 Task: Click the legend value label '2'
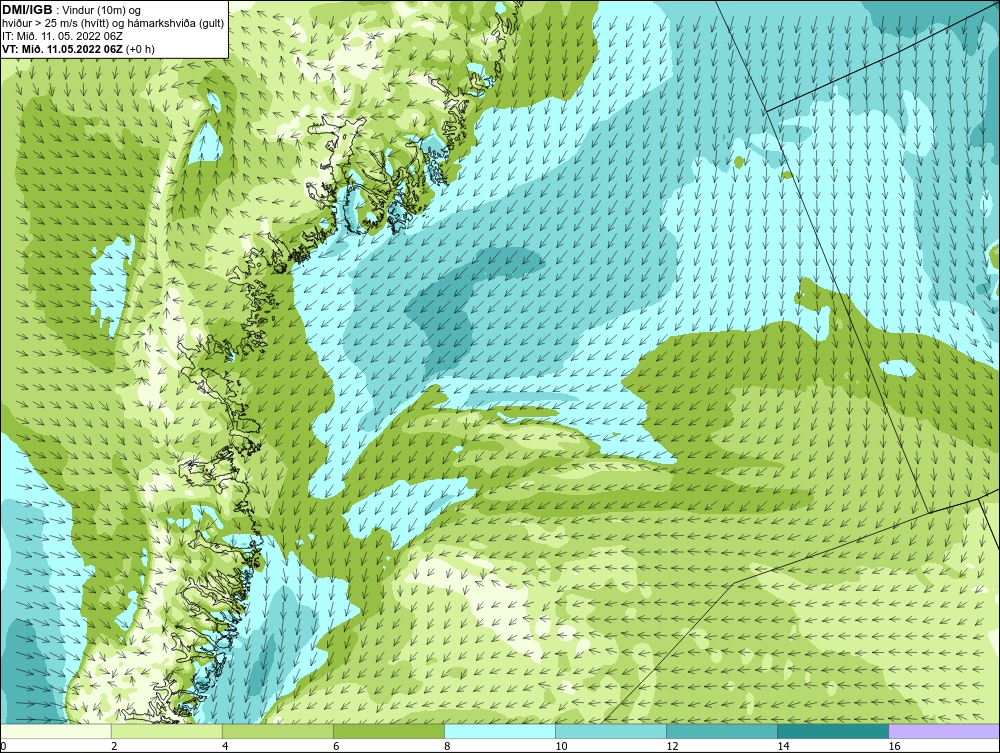114,746
